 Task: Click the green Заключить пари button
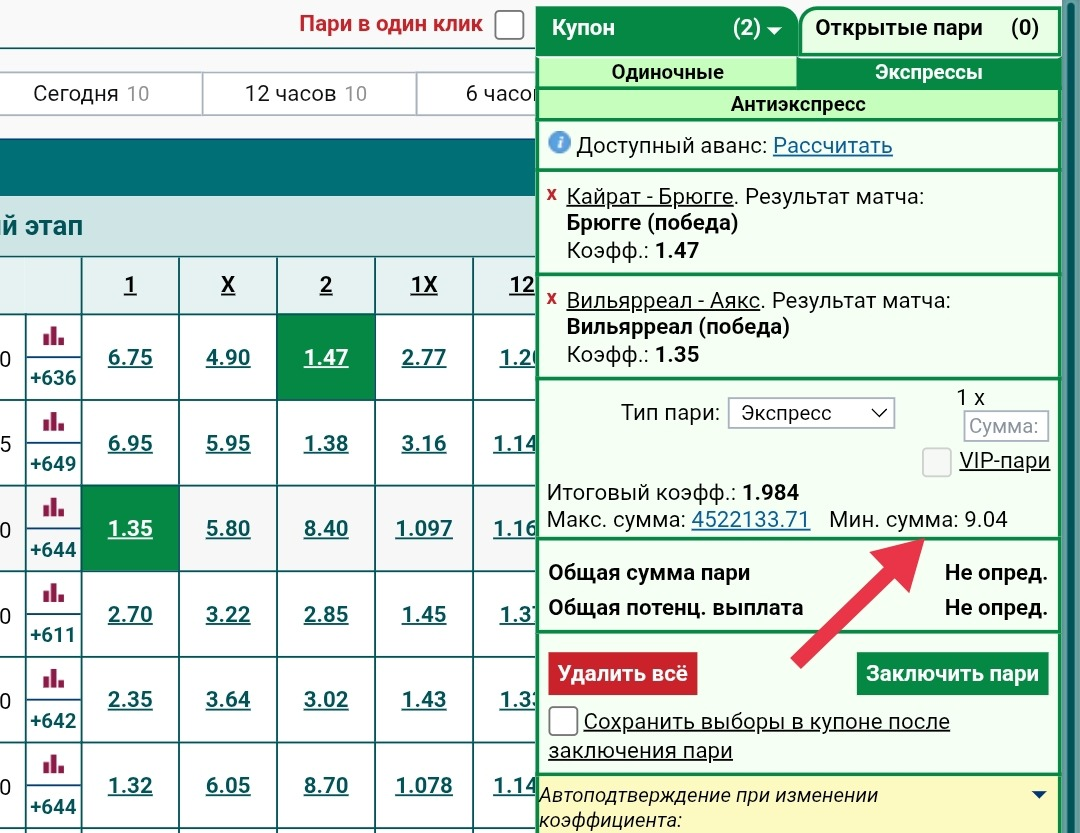952,673
